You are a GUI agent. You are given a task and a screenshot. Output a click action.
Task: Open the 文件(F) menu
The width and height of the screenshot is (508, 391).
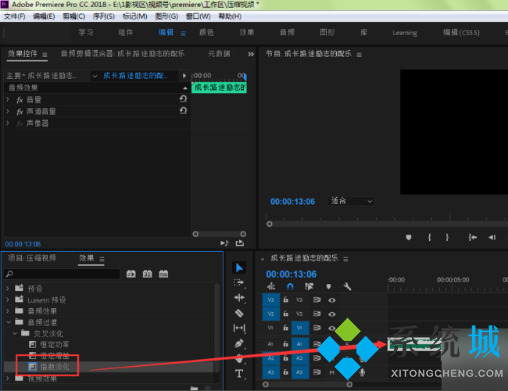[x=14, y=16]
